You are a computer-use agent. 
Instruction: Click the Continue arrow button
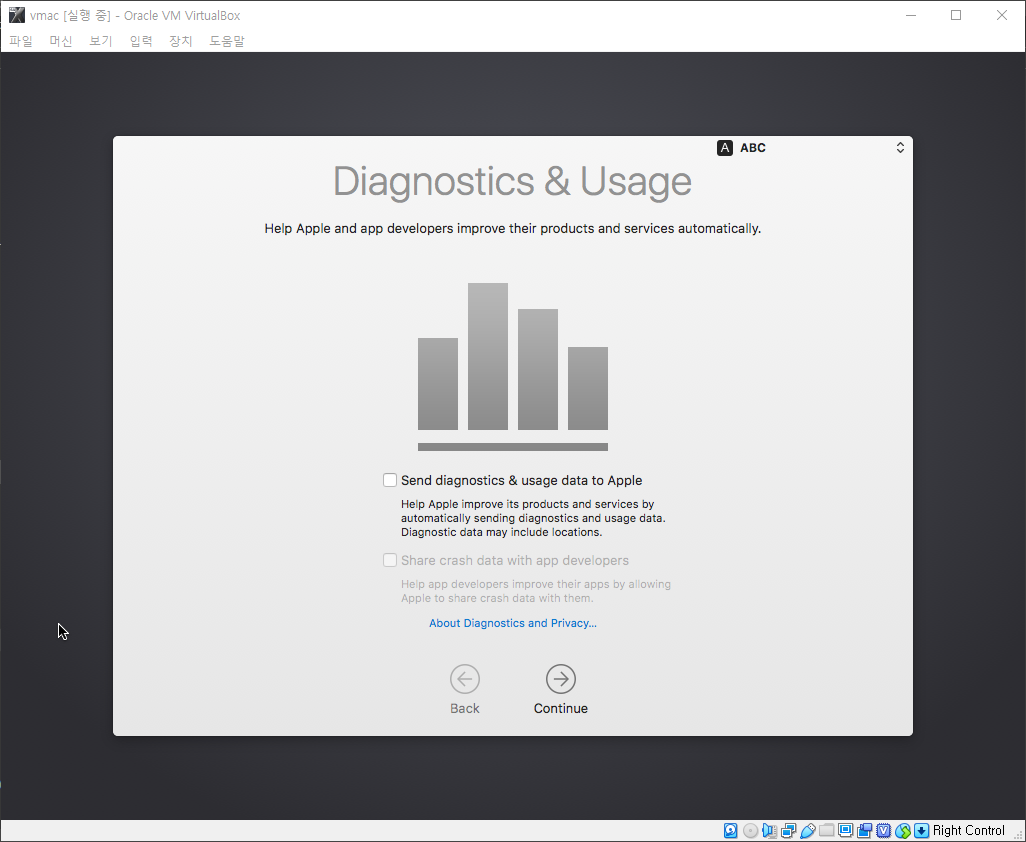point(561,679)
